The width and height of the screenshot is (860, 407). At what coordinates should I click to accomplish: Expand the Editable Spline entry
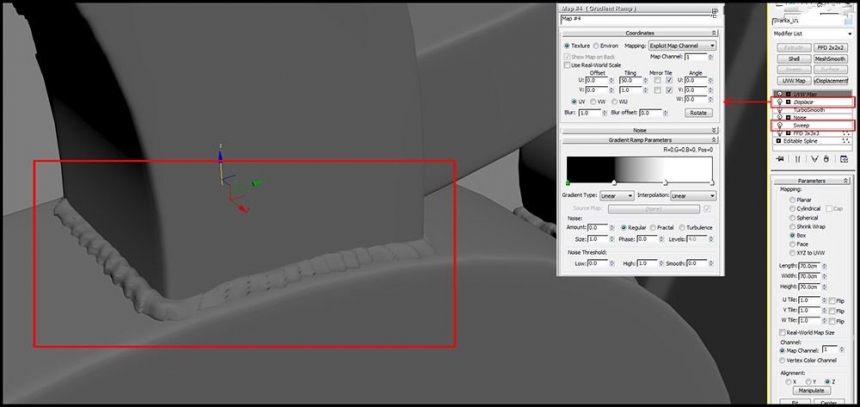[779, 141]
